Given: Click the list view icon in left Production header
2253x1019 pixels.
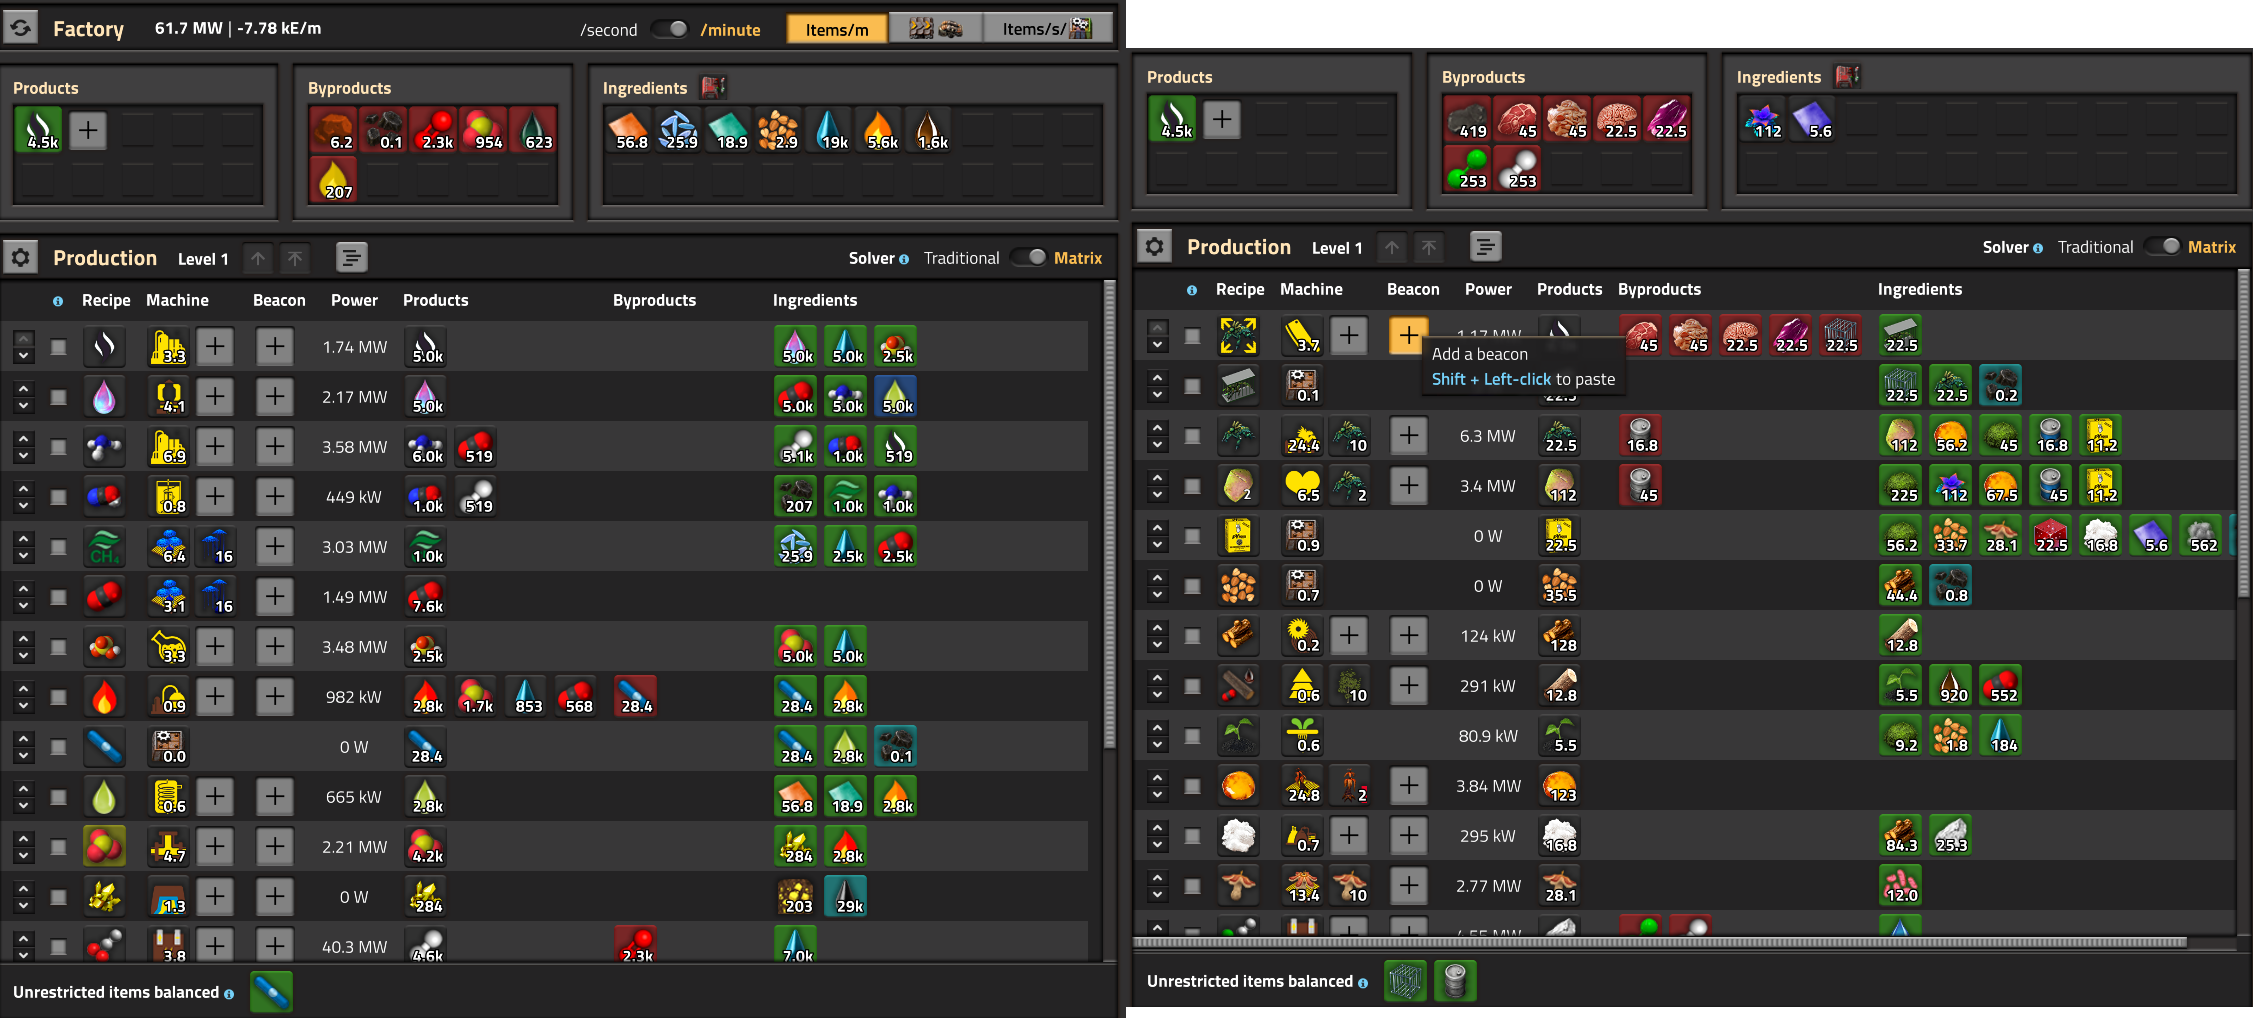Looking at the screenshot, I should (351, 258).
